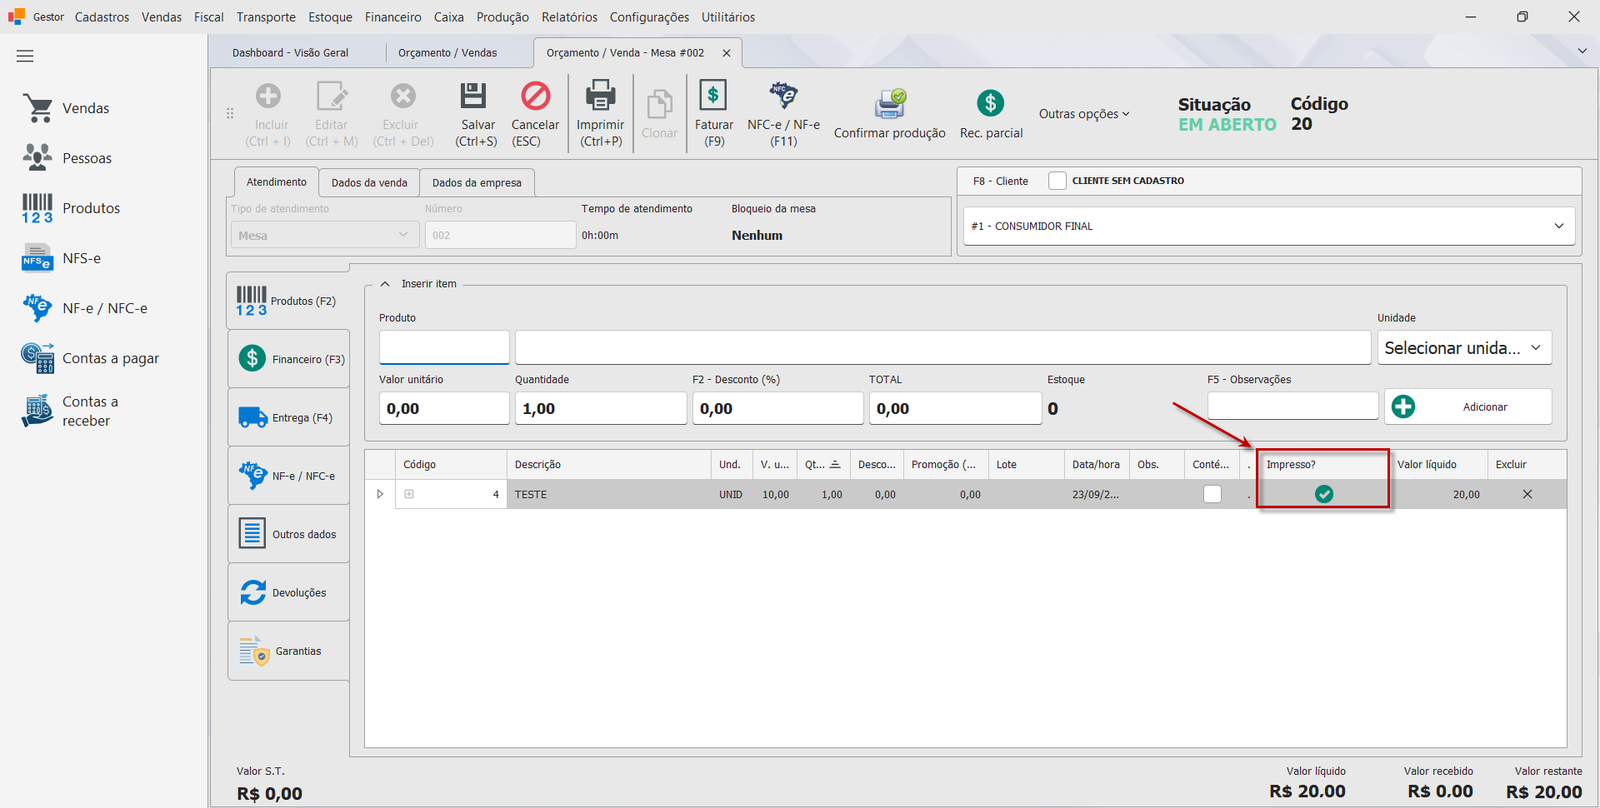Delete the TESTE item row

click(1527, 494)
